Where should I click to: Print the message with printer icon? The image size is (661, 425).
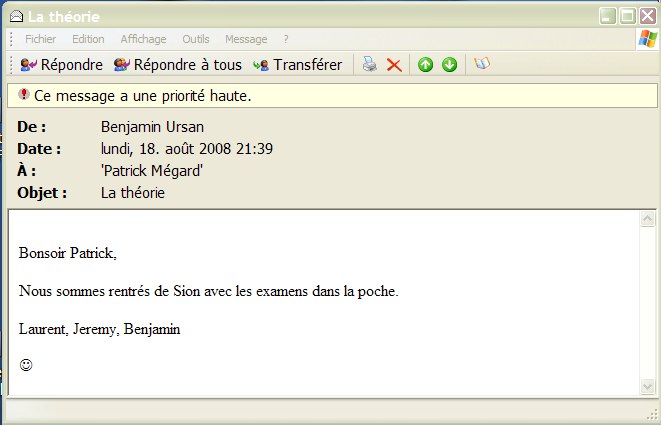coord(370,64)
